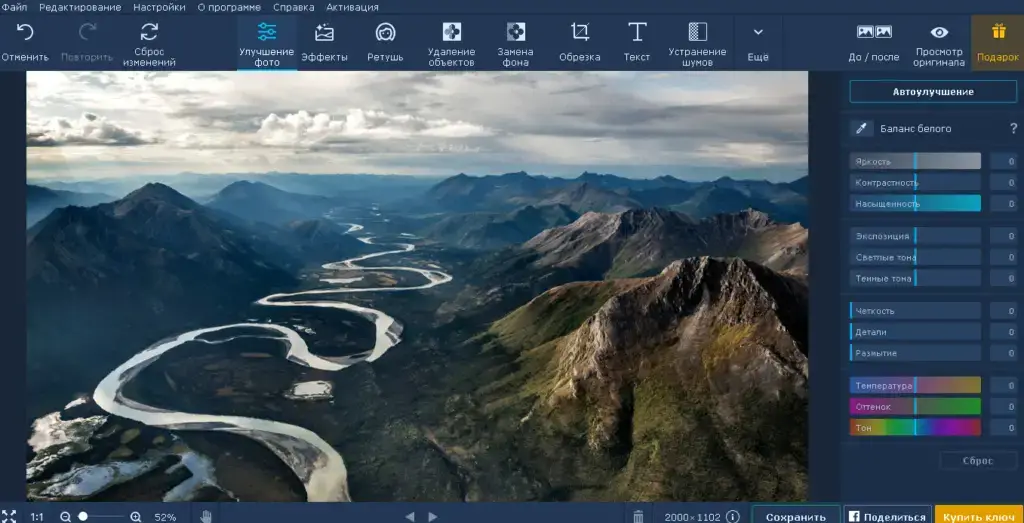Image resolution: width=1024 pixels, height=523 pixels.
Task: Toggle Before/After (До / после) view
Action: tap(873, 33)
